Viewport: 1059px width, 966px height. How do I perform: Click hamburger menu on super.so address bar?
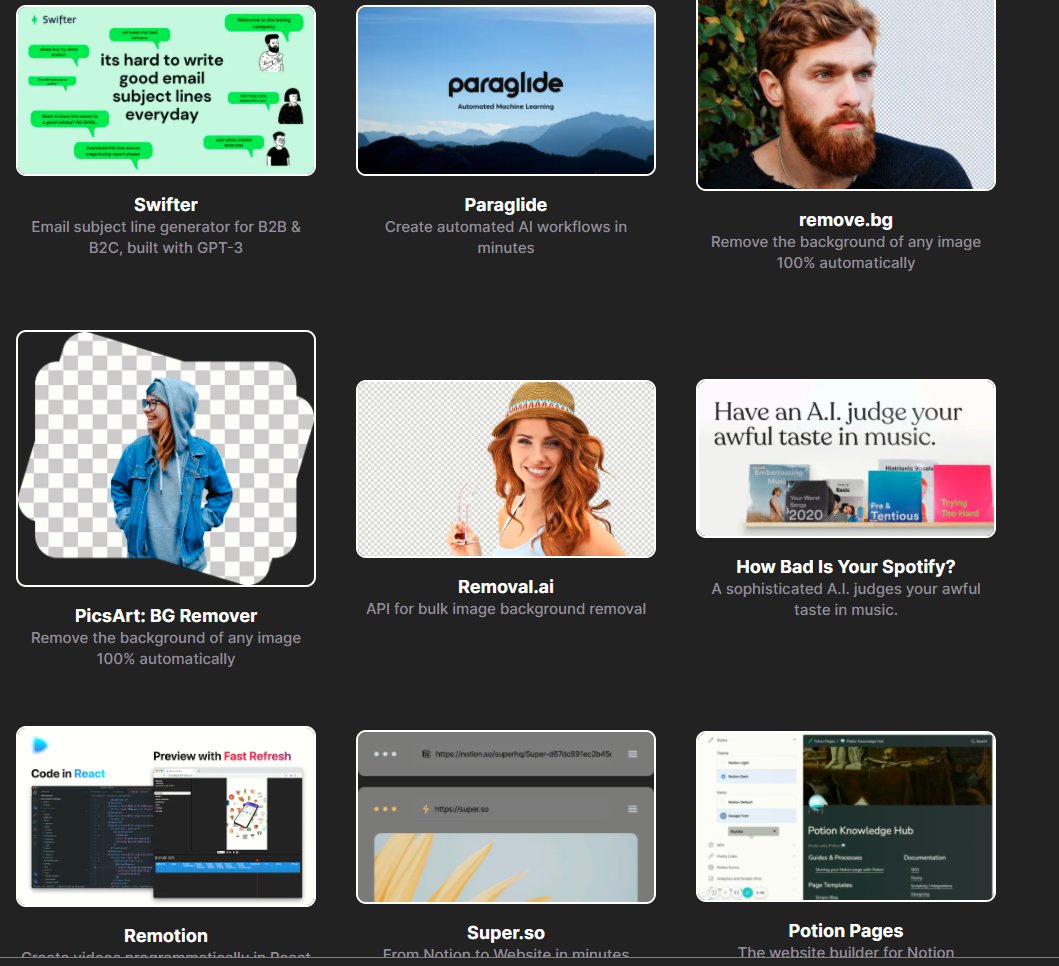point(632,809)
